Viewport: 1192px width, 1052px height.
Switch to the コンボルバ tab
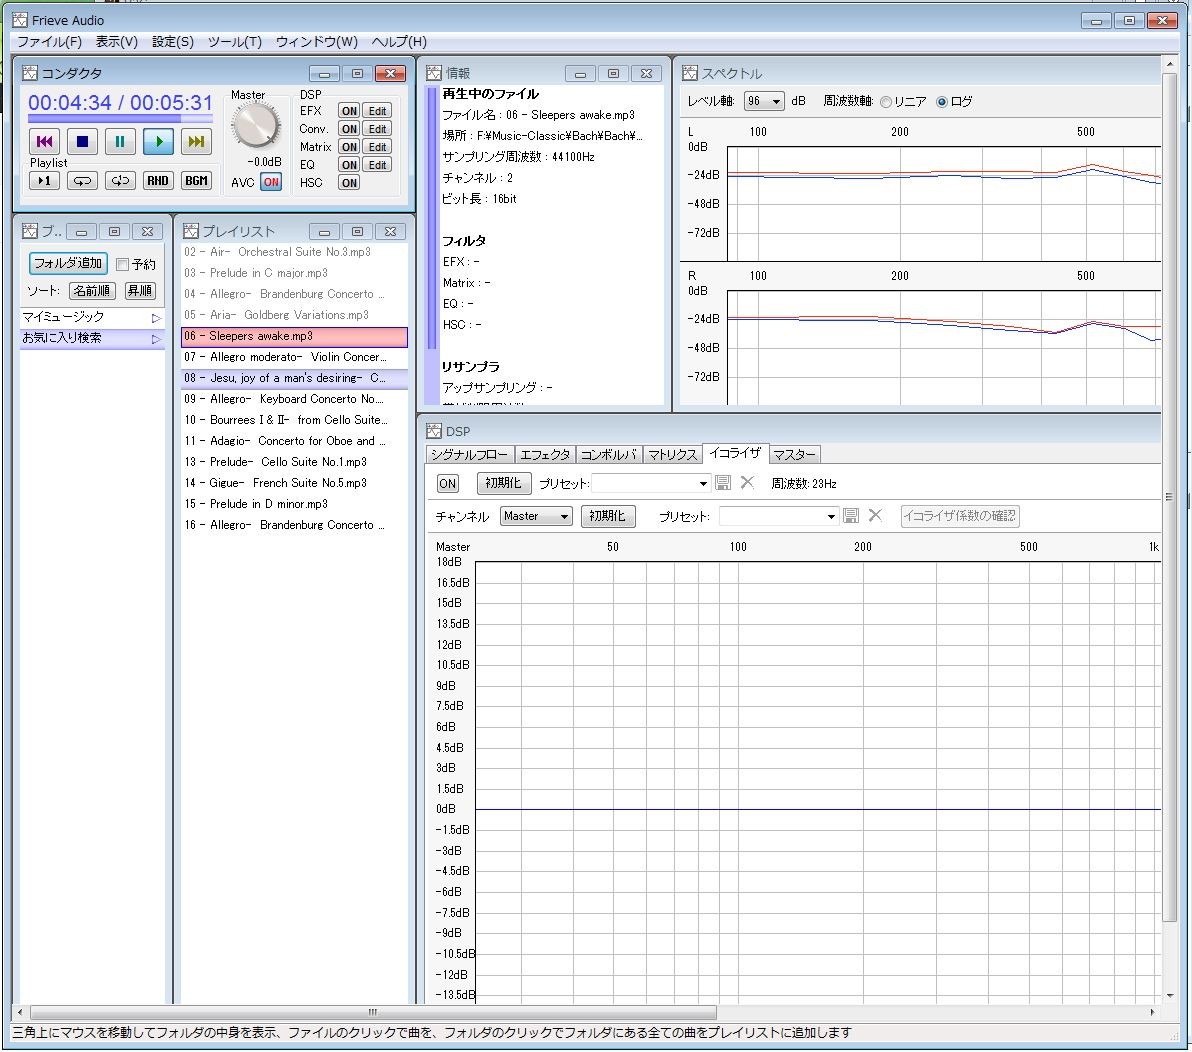tap(608, 455)
